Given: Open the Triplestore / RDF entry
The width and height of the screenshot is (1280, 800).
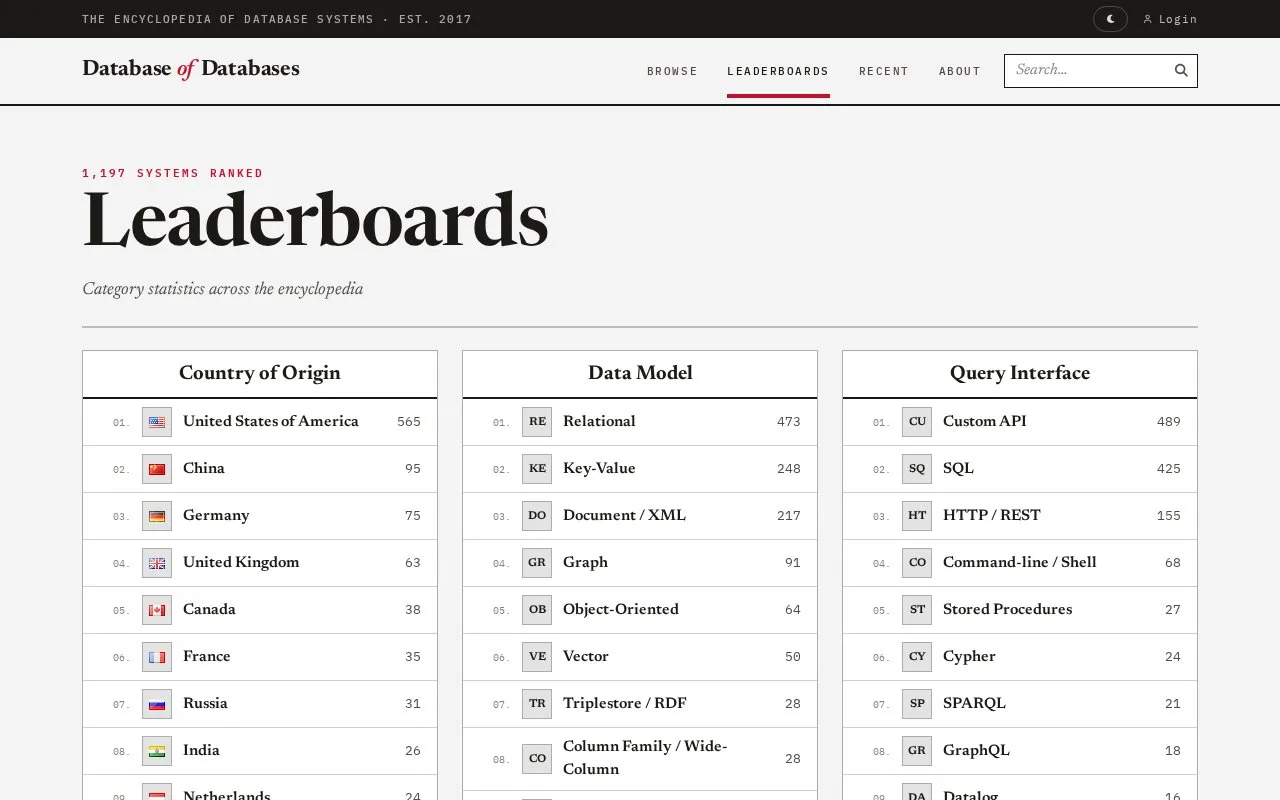Looking at the screenshot, I should (625, 703).
